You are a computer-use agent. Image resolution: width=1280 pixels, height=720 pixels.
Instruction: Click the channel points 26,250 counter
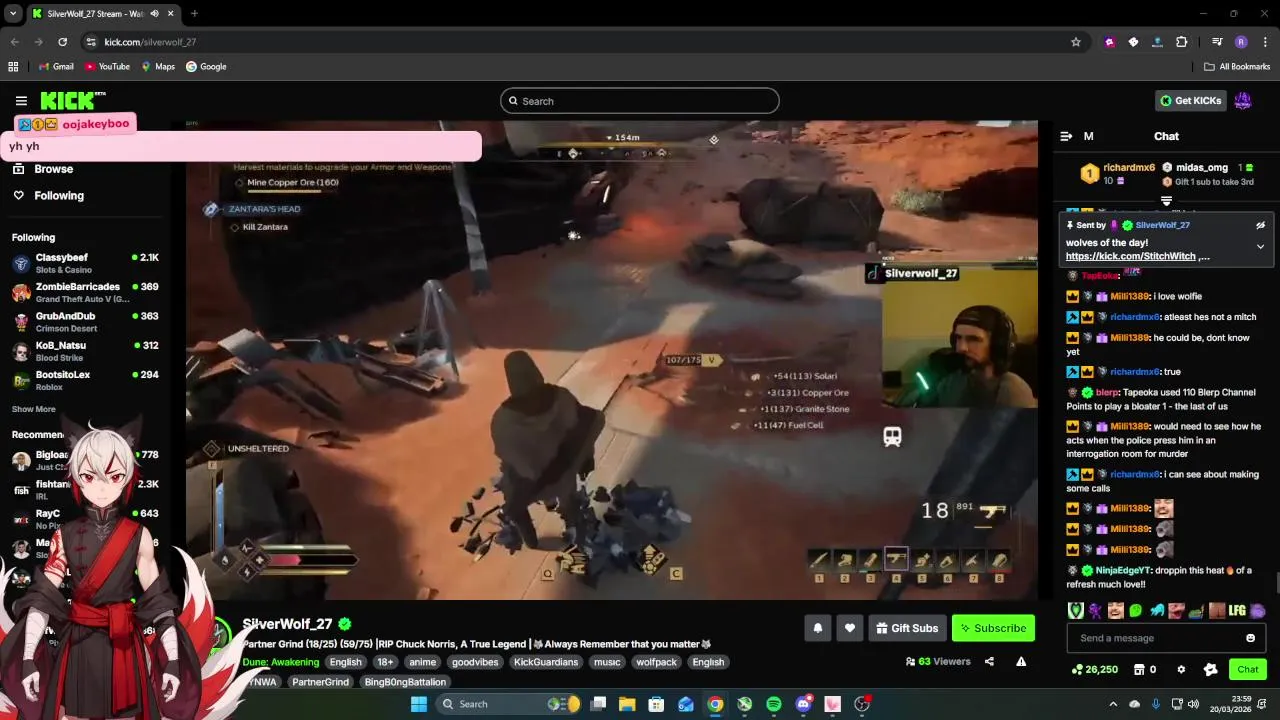pyautogui.click(x=1094, y=670)
